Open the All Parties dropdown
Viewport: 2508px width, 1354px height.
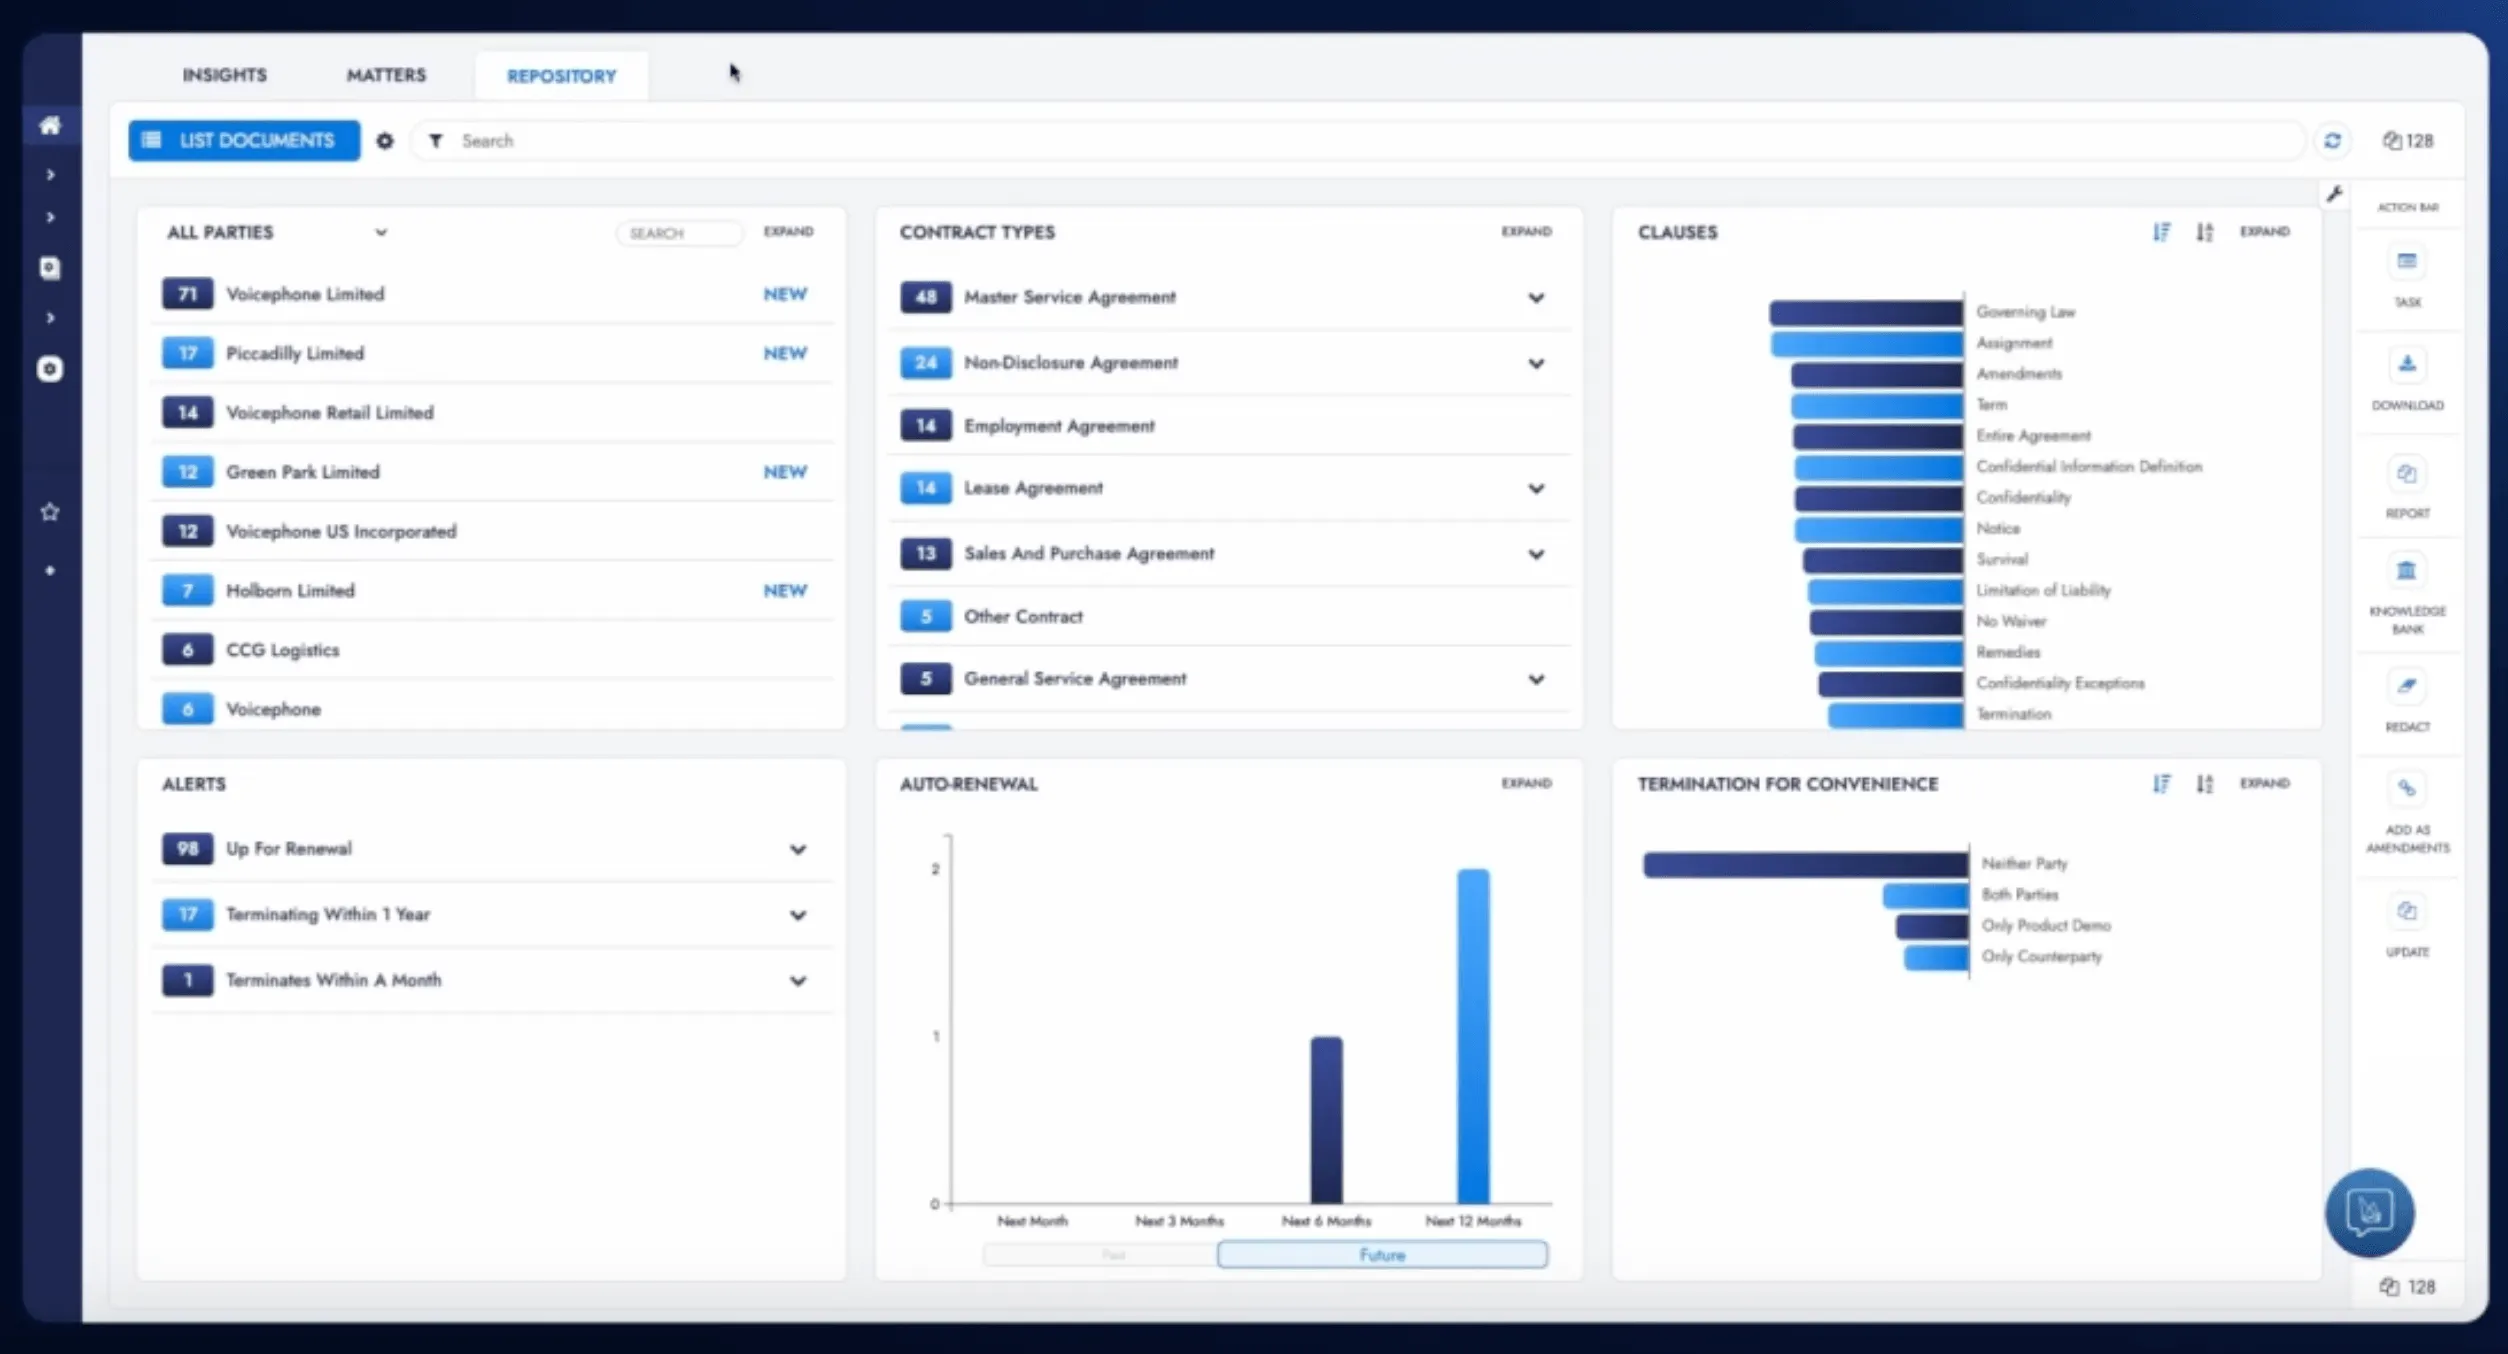point(381,233)
